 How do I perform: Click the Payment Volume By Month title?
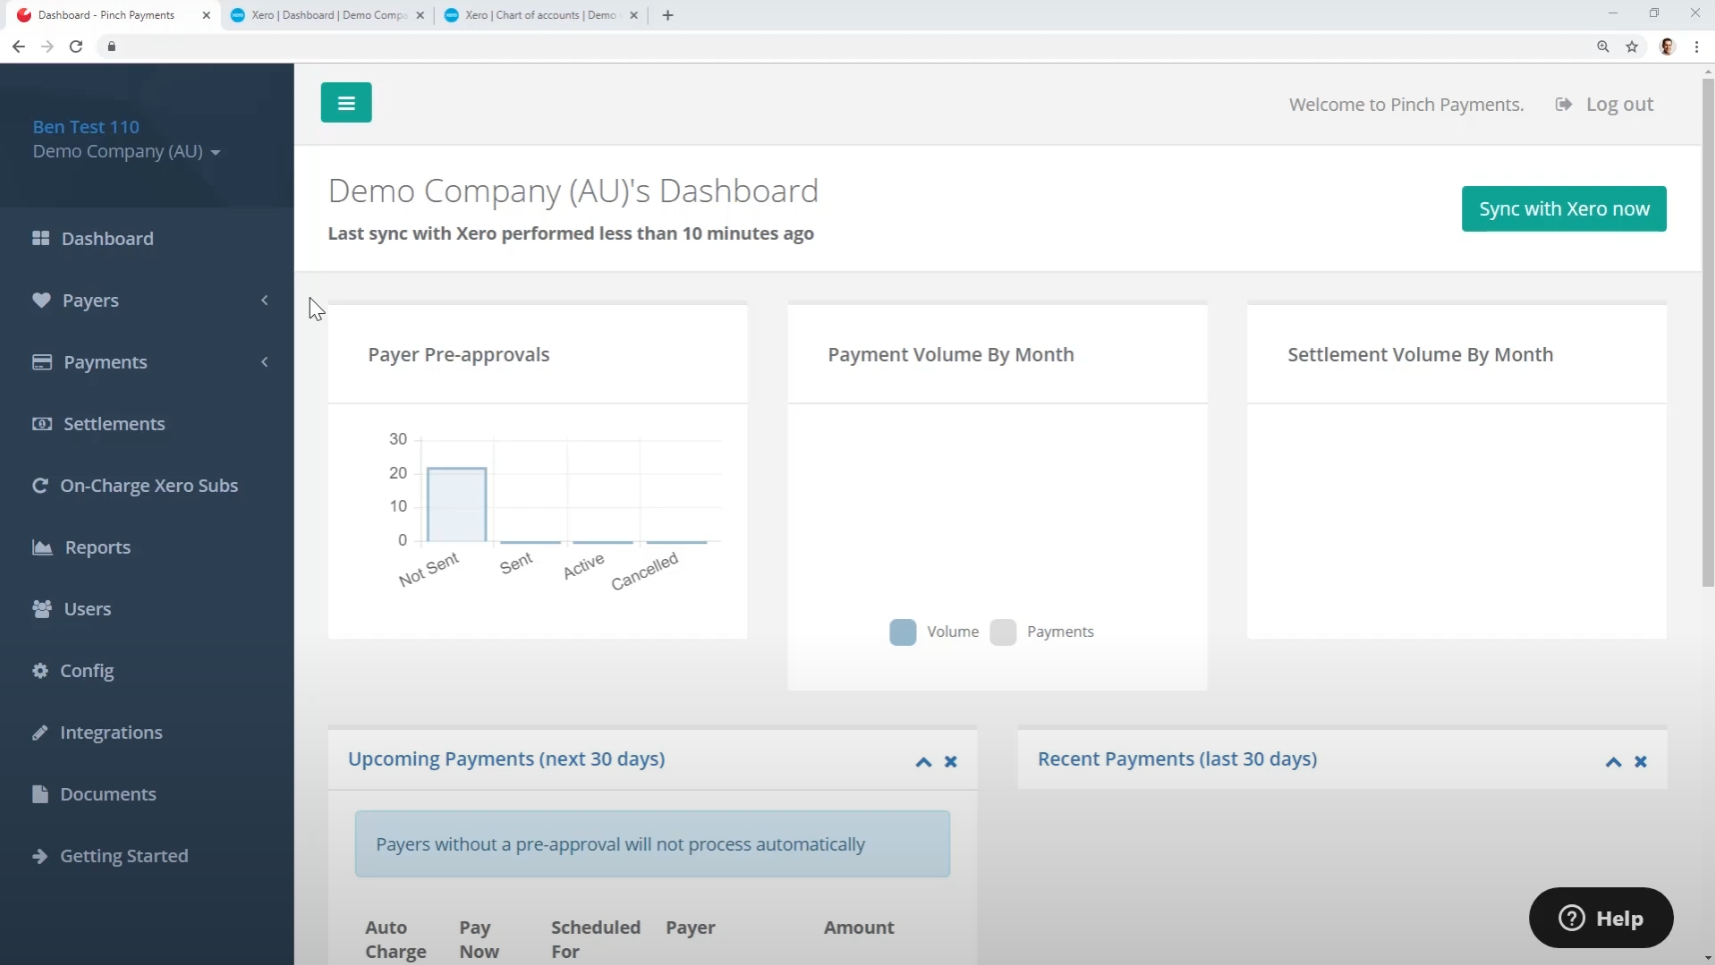951,355
